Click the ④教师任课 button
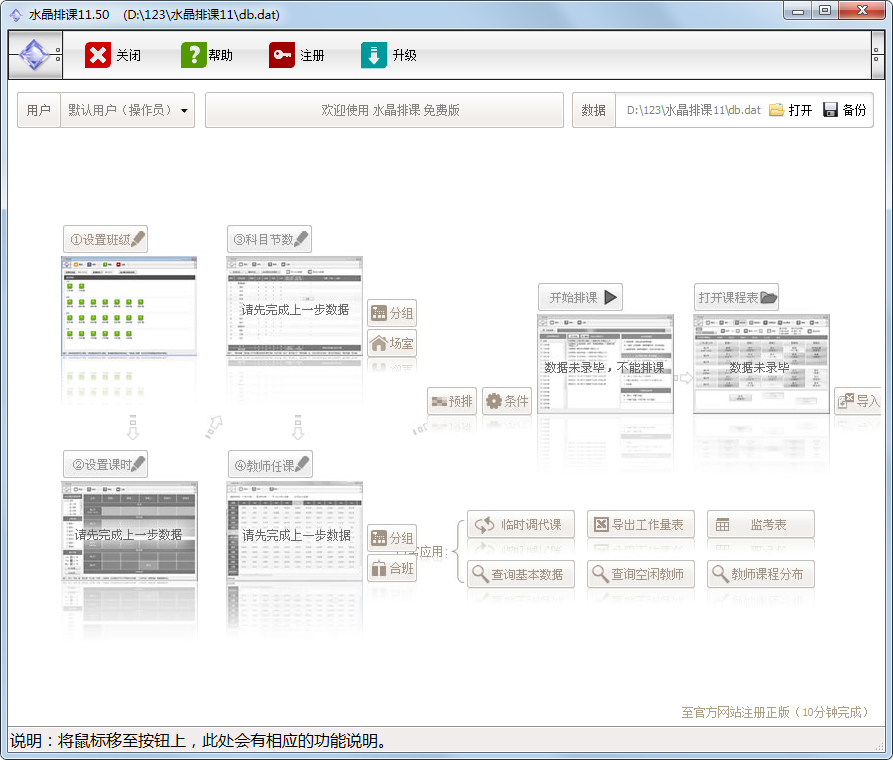The height and width of the screenshot is (760, 893). click(x=270, y=465)
